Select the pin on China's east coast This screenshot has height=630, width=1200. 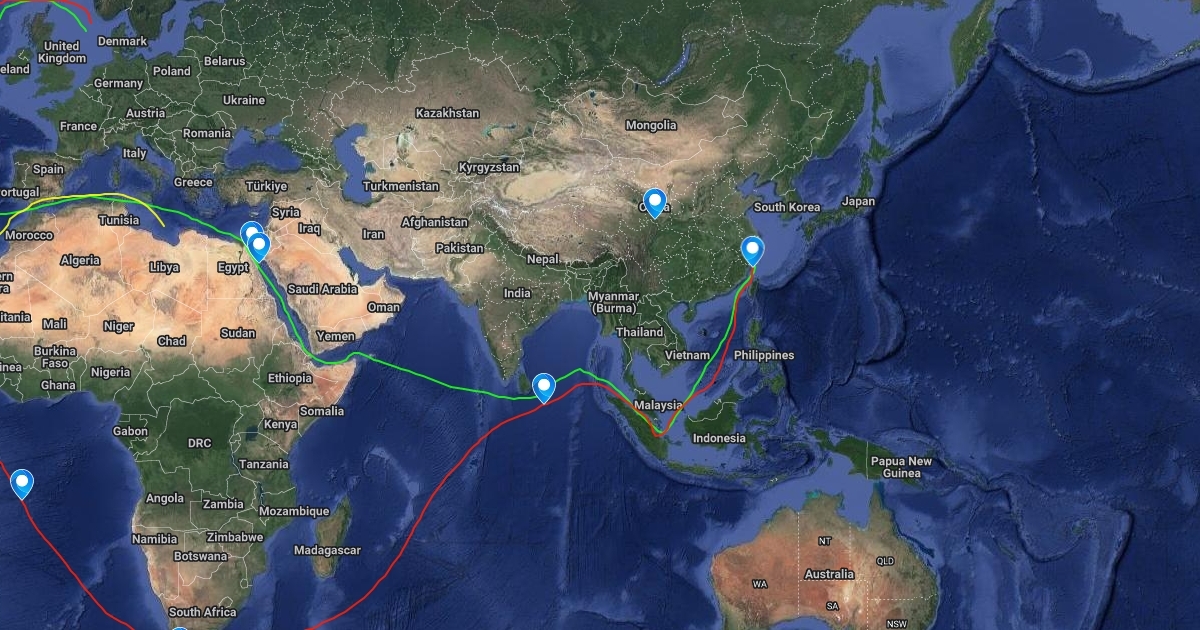point(753,250)
